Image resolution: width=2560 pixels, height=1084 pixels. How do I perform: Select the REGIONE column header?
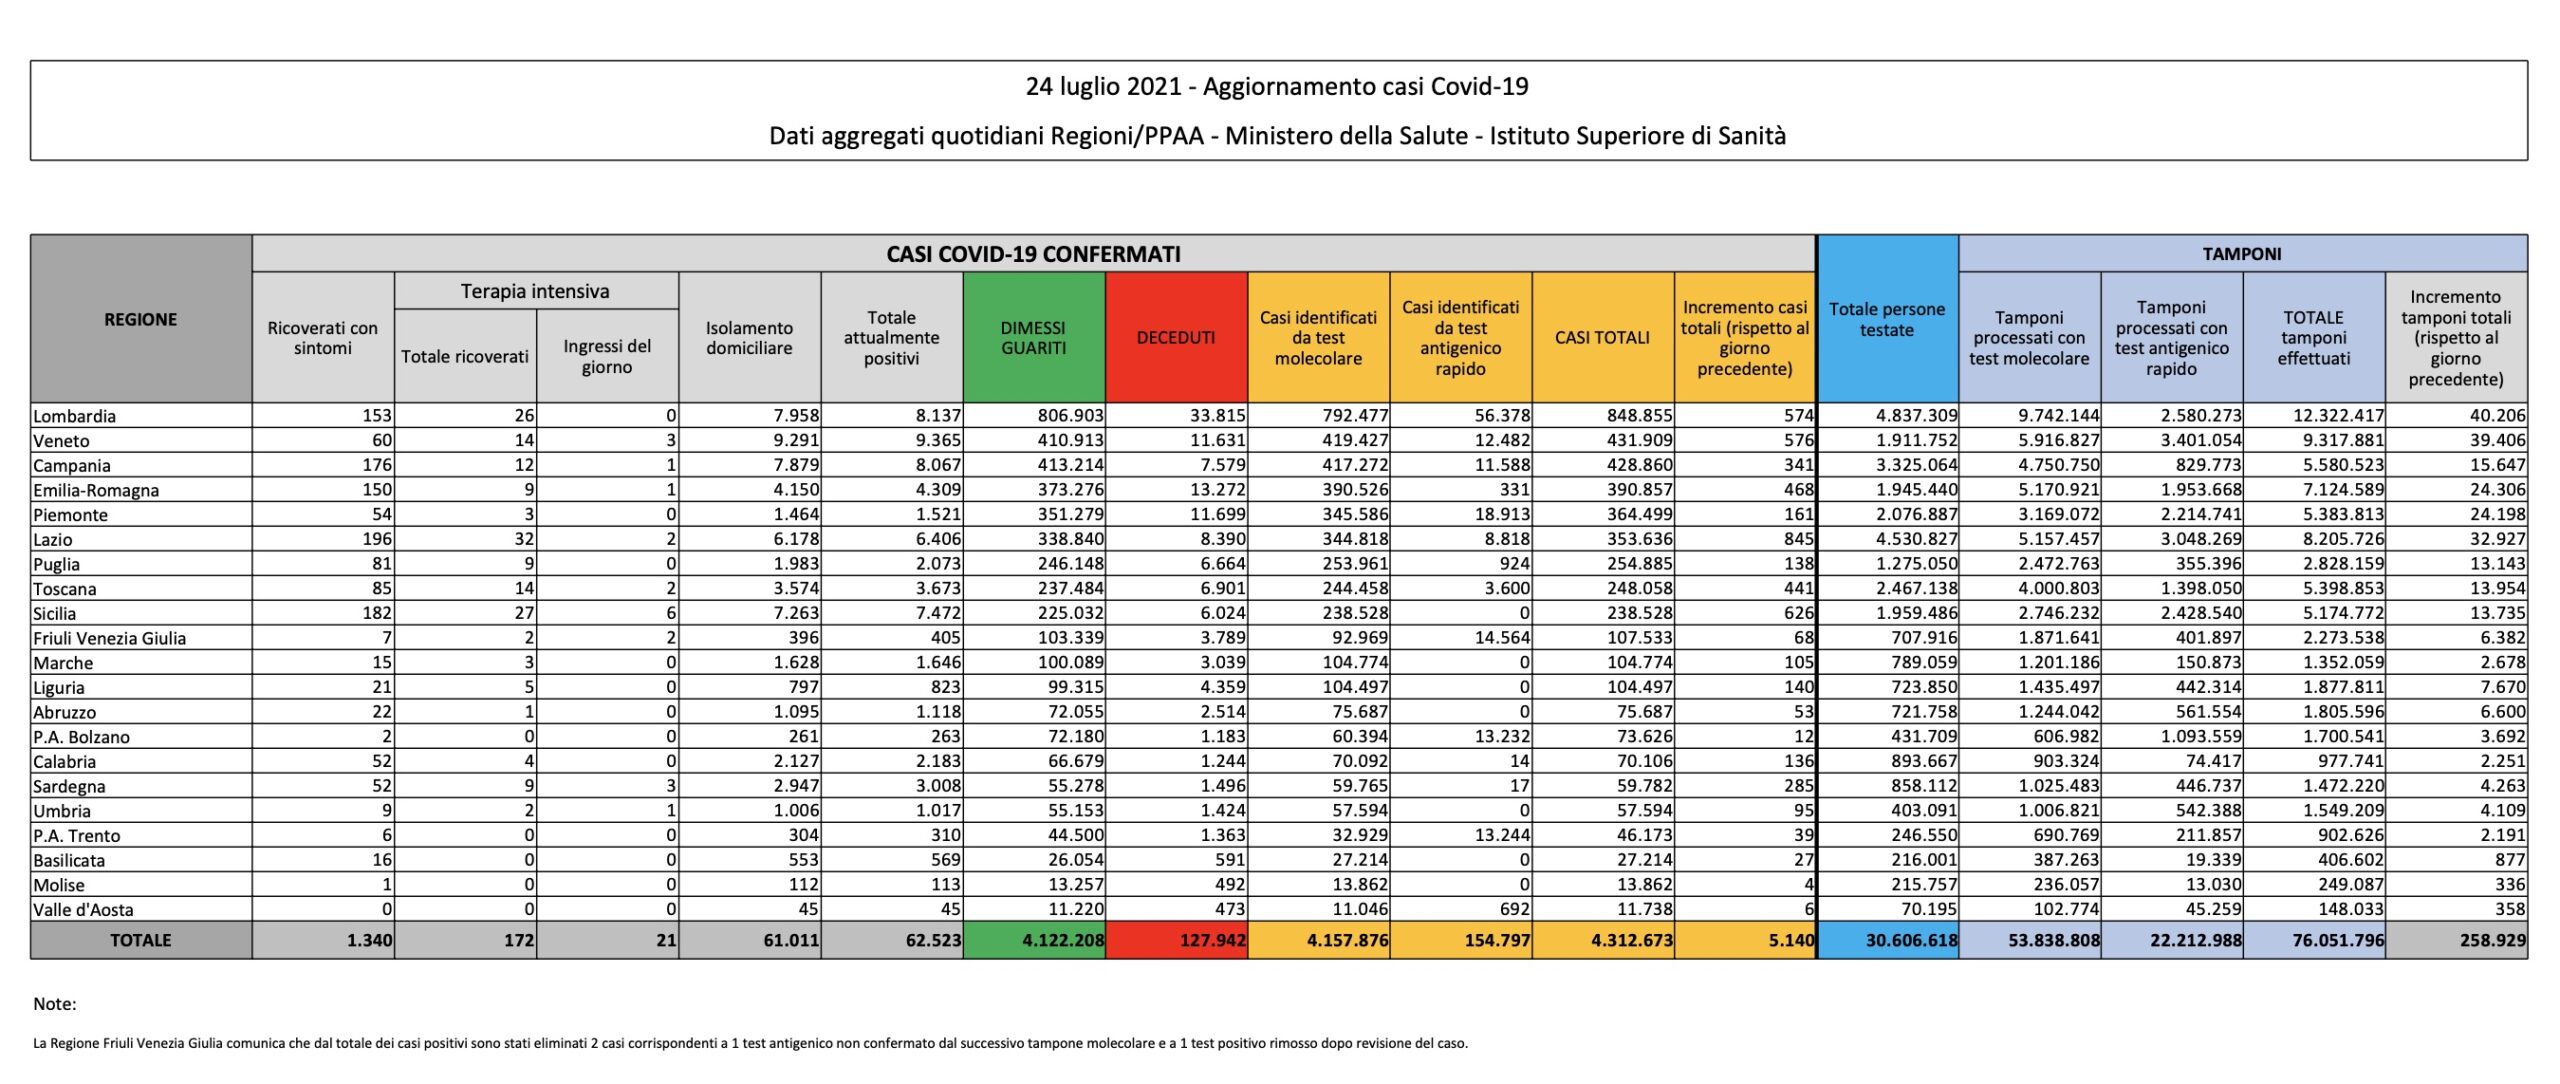click(140, 319)
